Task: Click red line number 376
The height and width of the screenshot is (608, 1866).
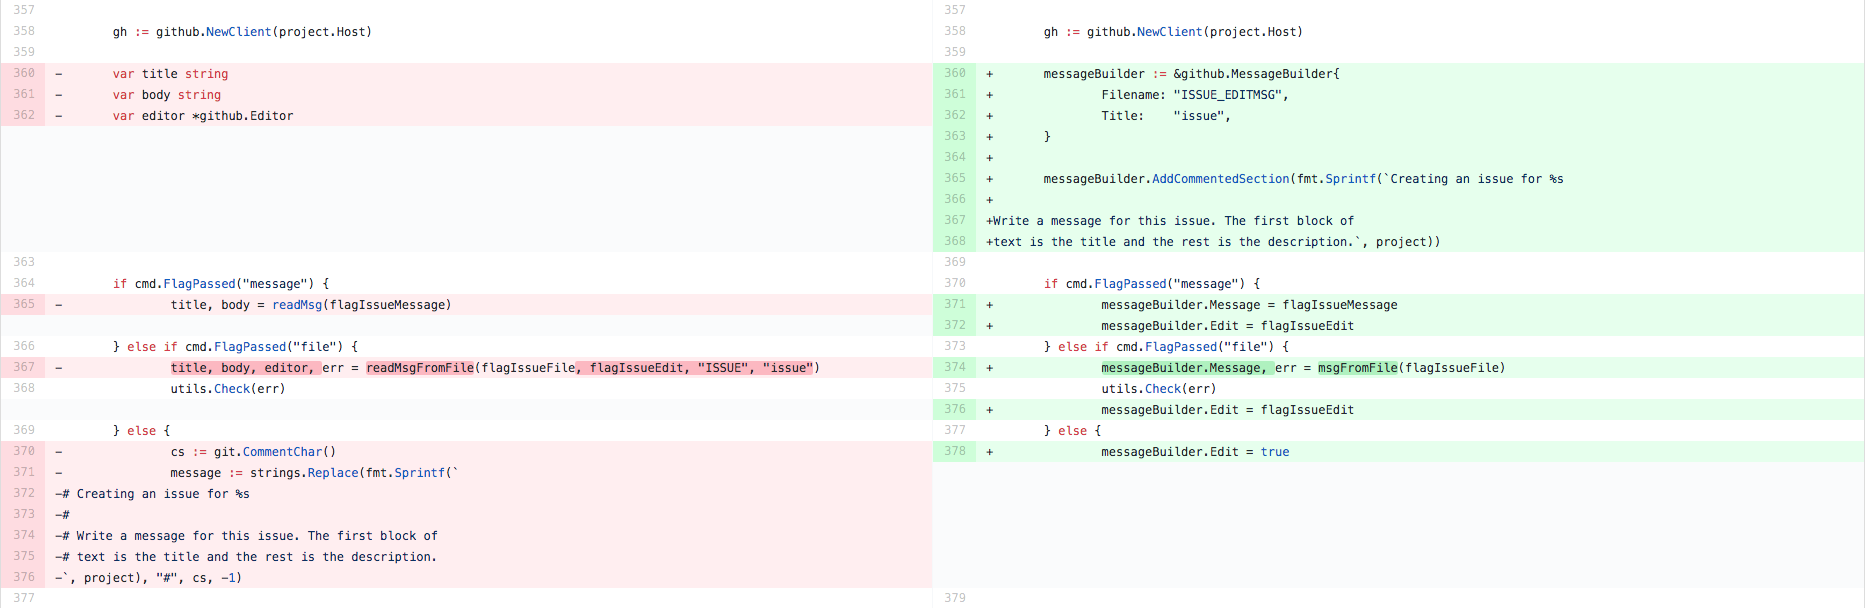Action: (x=24, y=577)
